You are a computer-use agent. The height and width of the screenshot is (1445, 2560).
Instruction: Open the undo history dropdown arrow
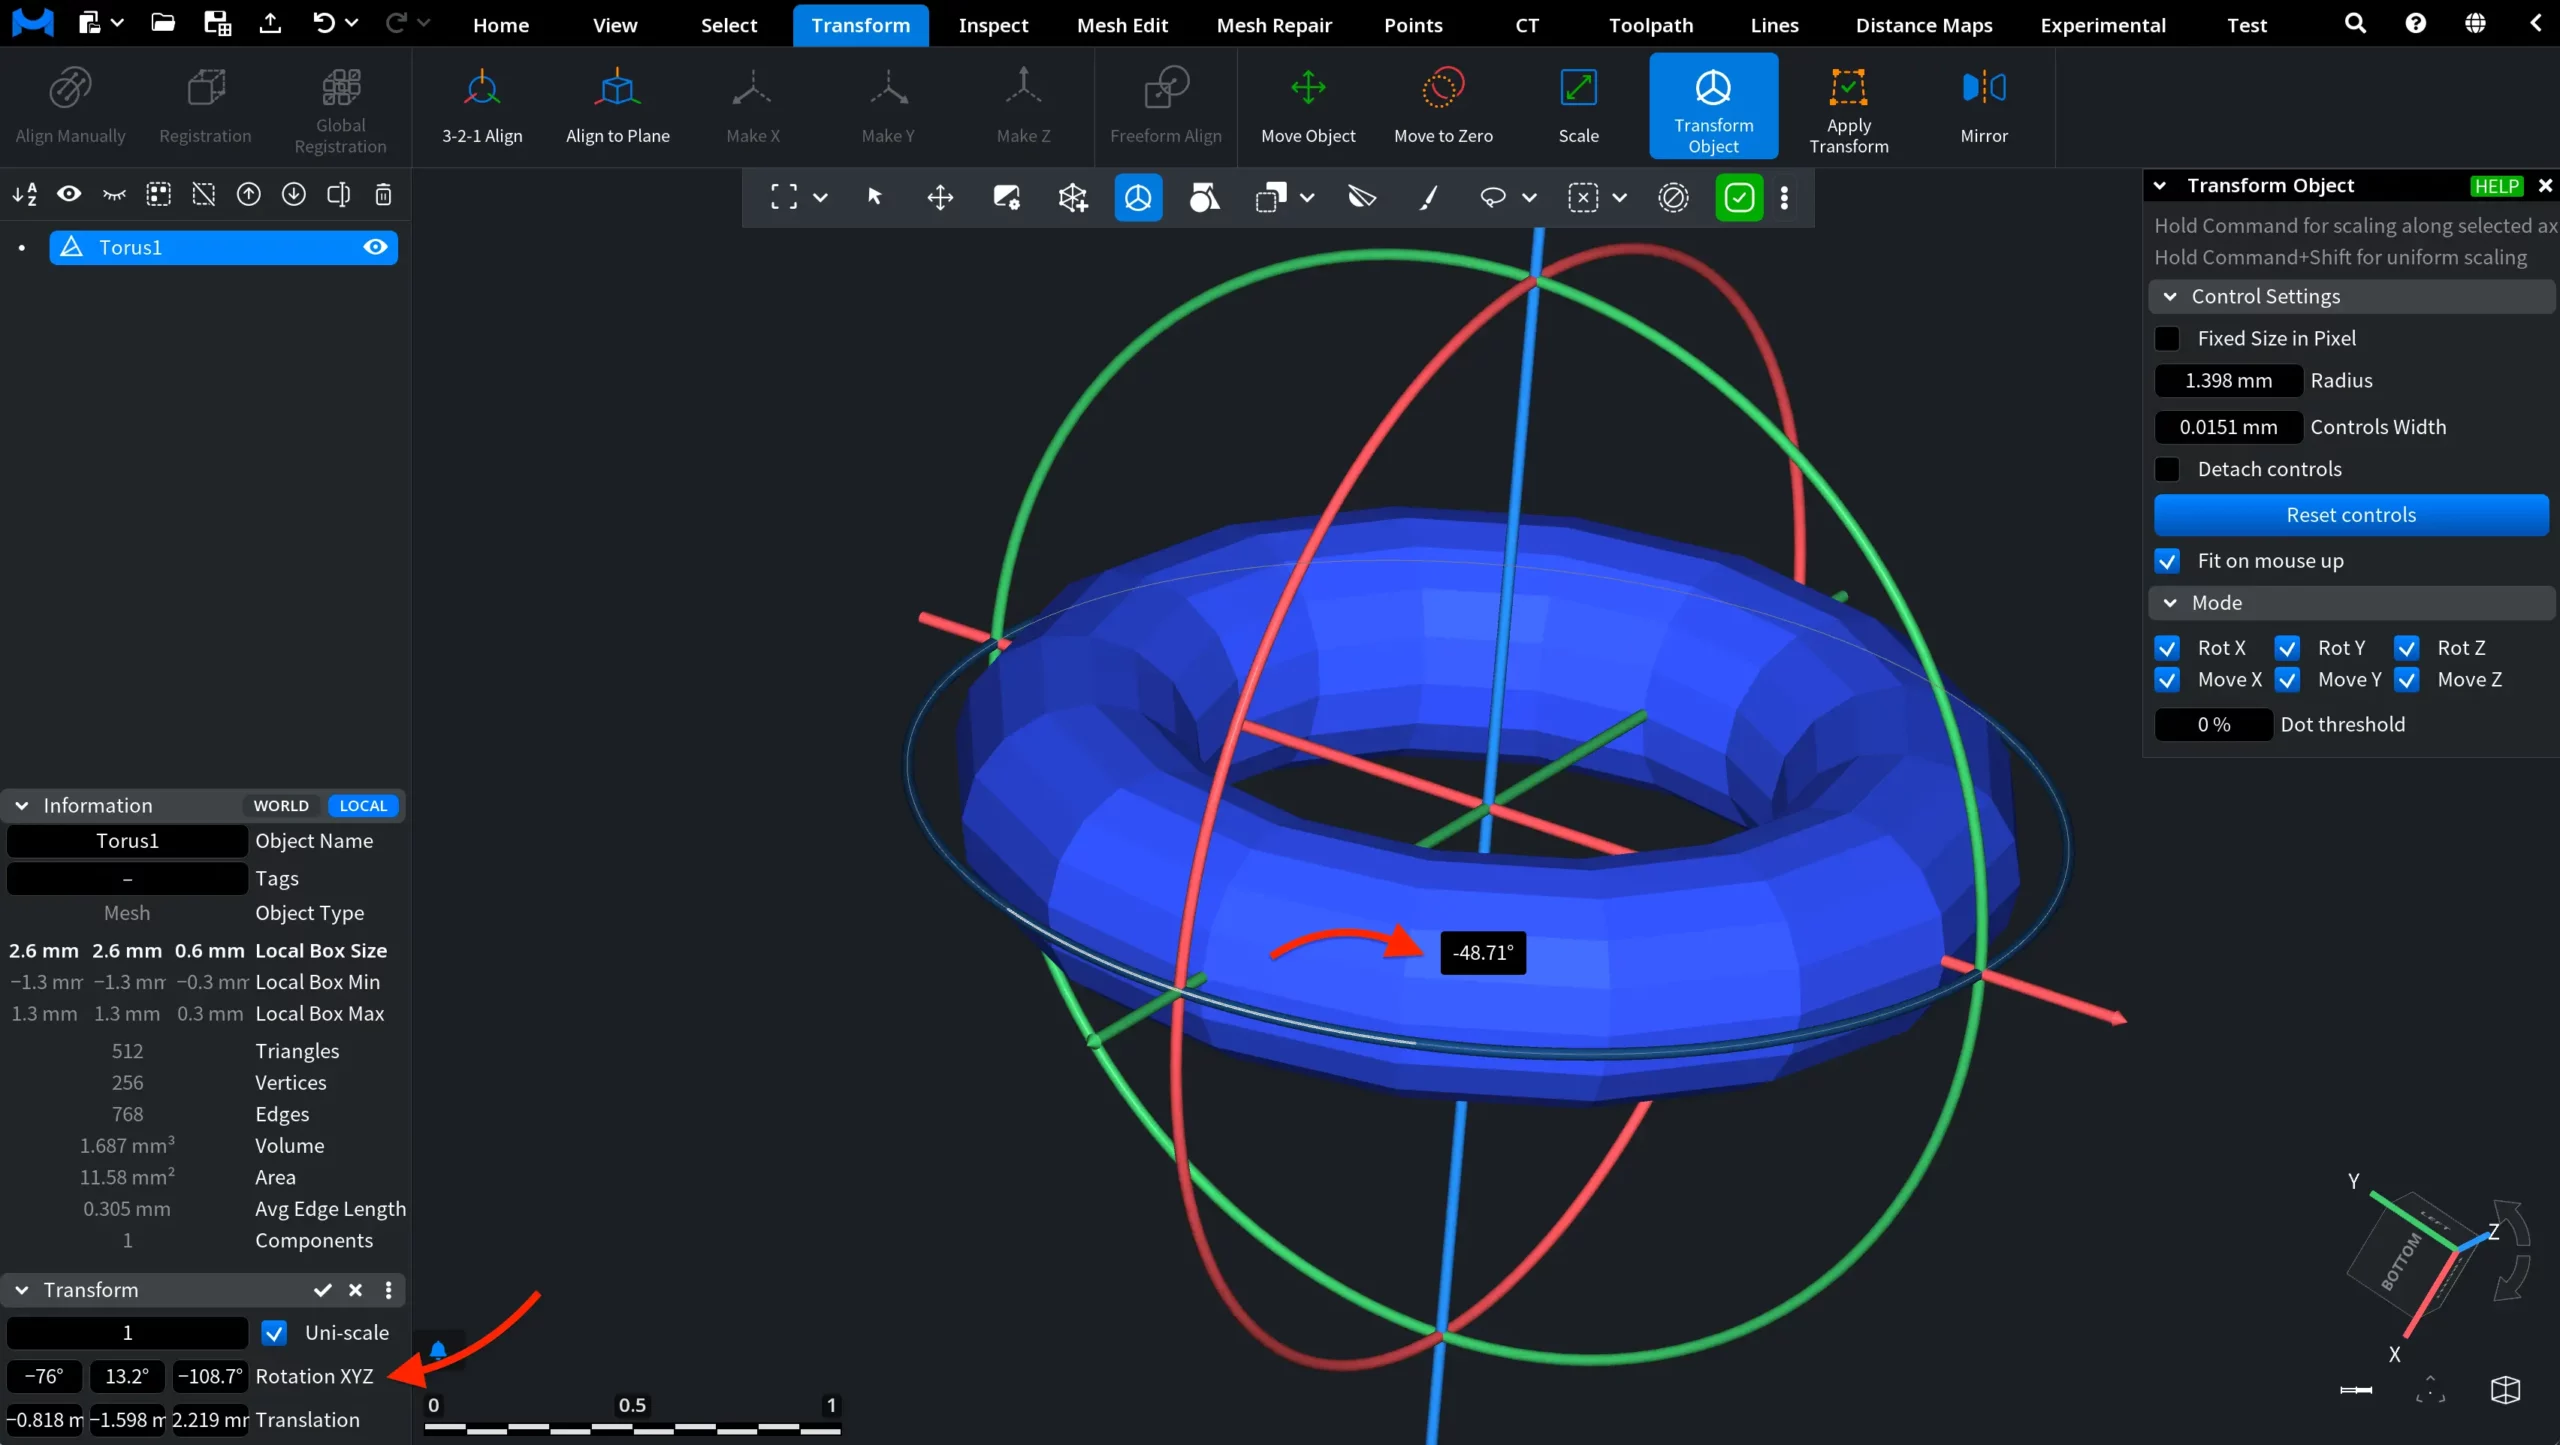pos(351,23)
